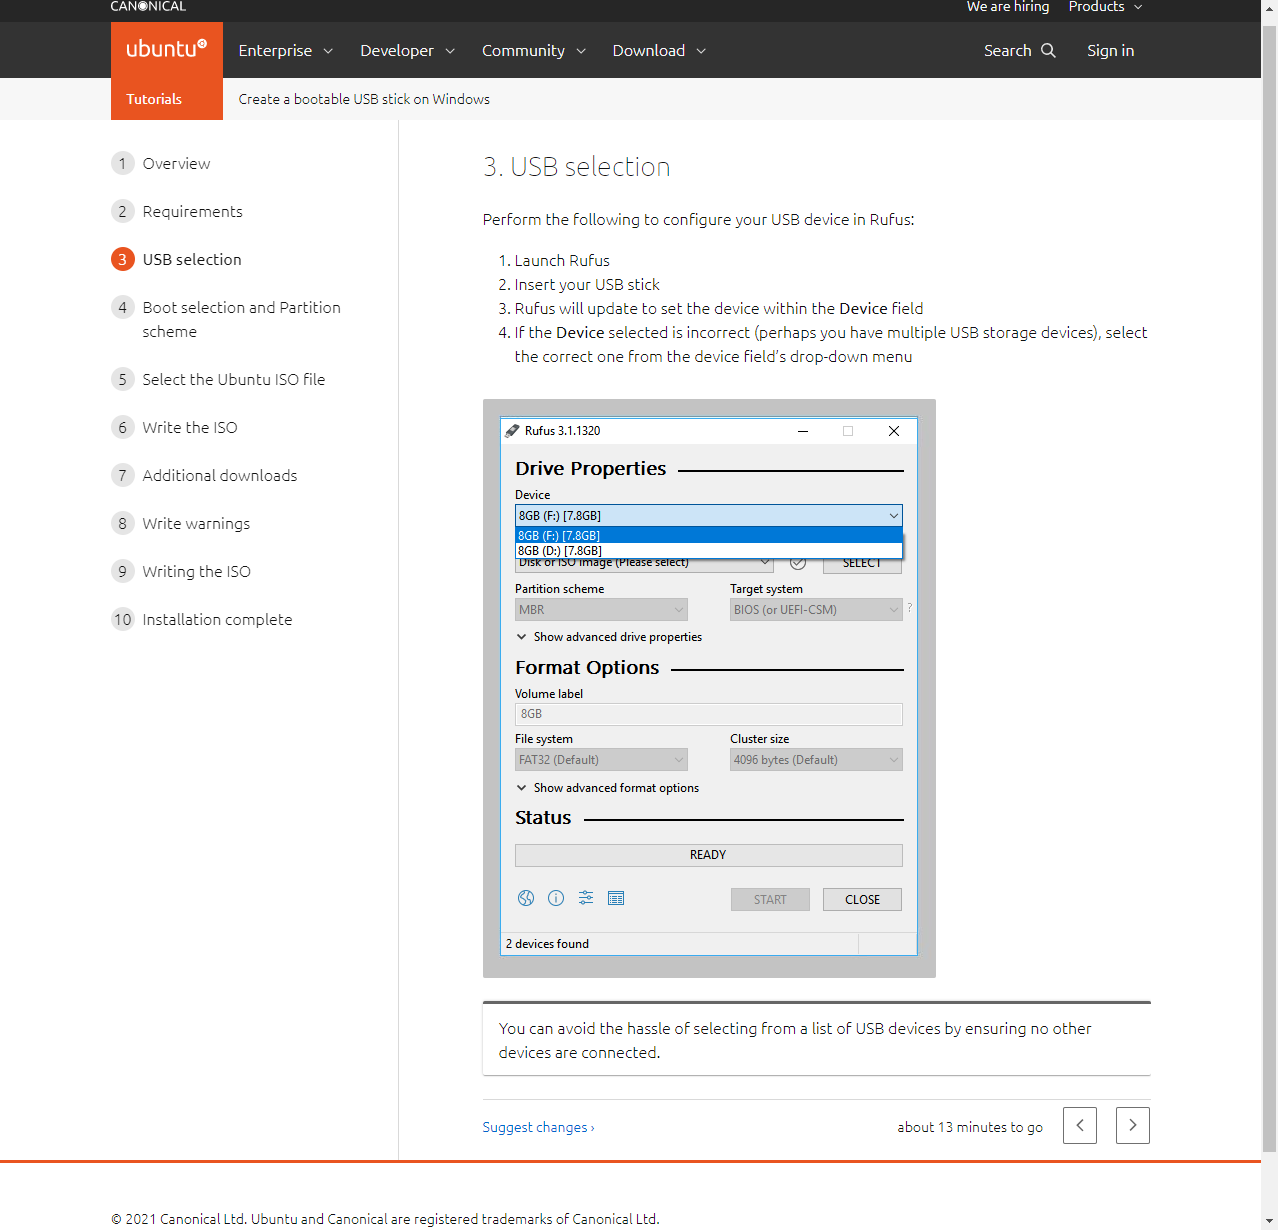Open the Developer menu
Image resolution: width=1278 pixels, height=1230 pixels.
408,50
